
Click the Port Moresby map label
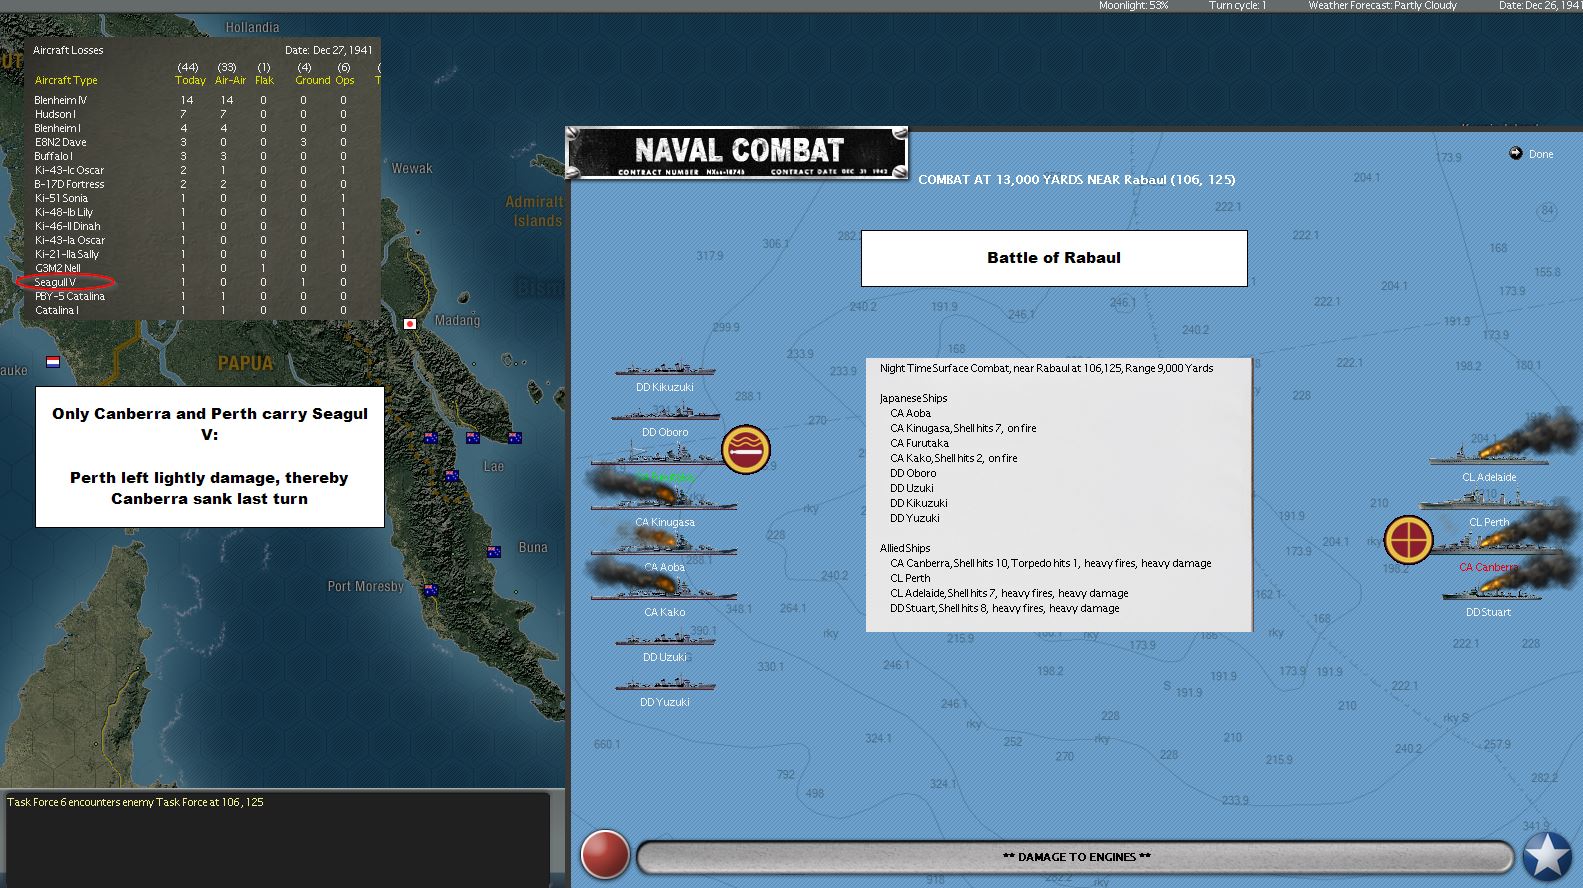366,586
